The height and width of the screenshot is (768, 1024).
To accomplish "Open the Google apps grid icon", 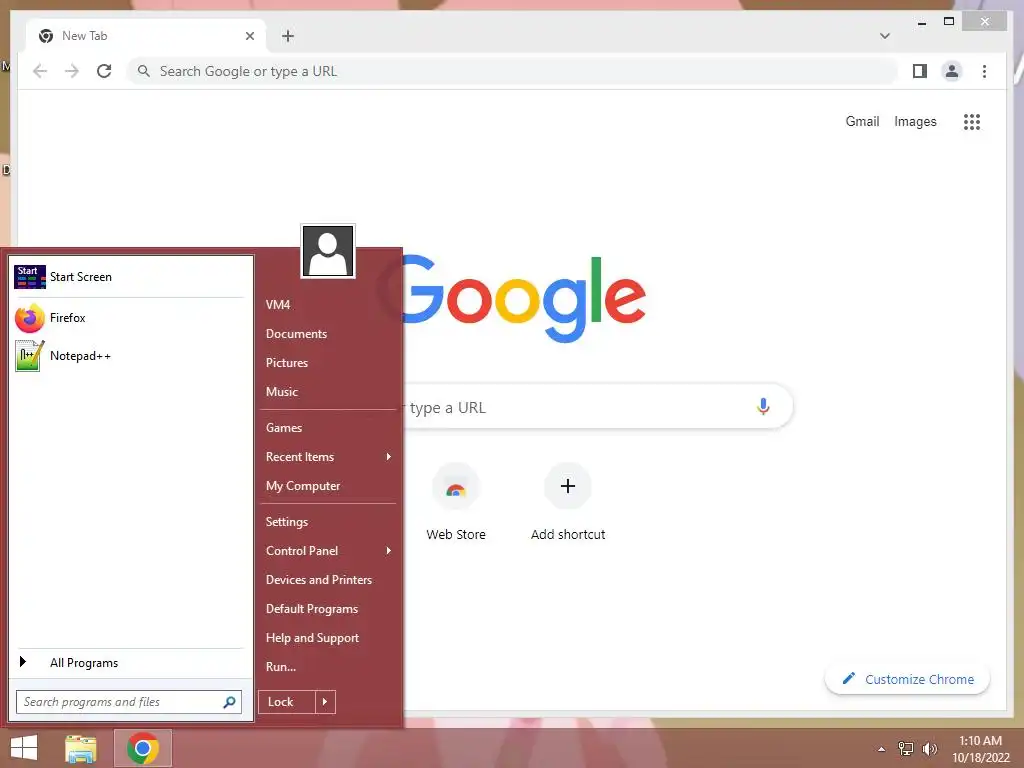I will tap(972, 121).
